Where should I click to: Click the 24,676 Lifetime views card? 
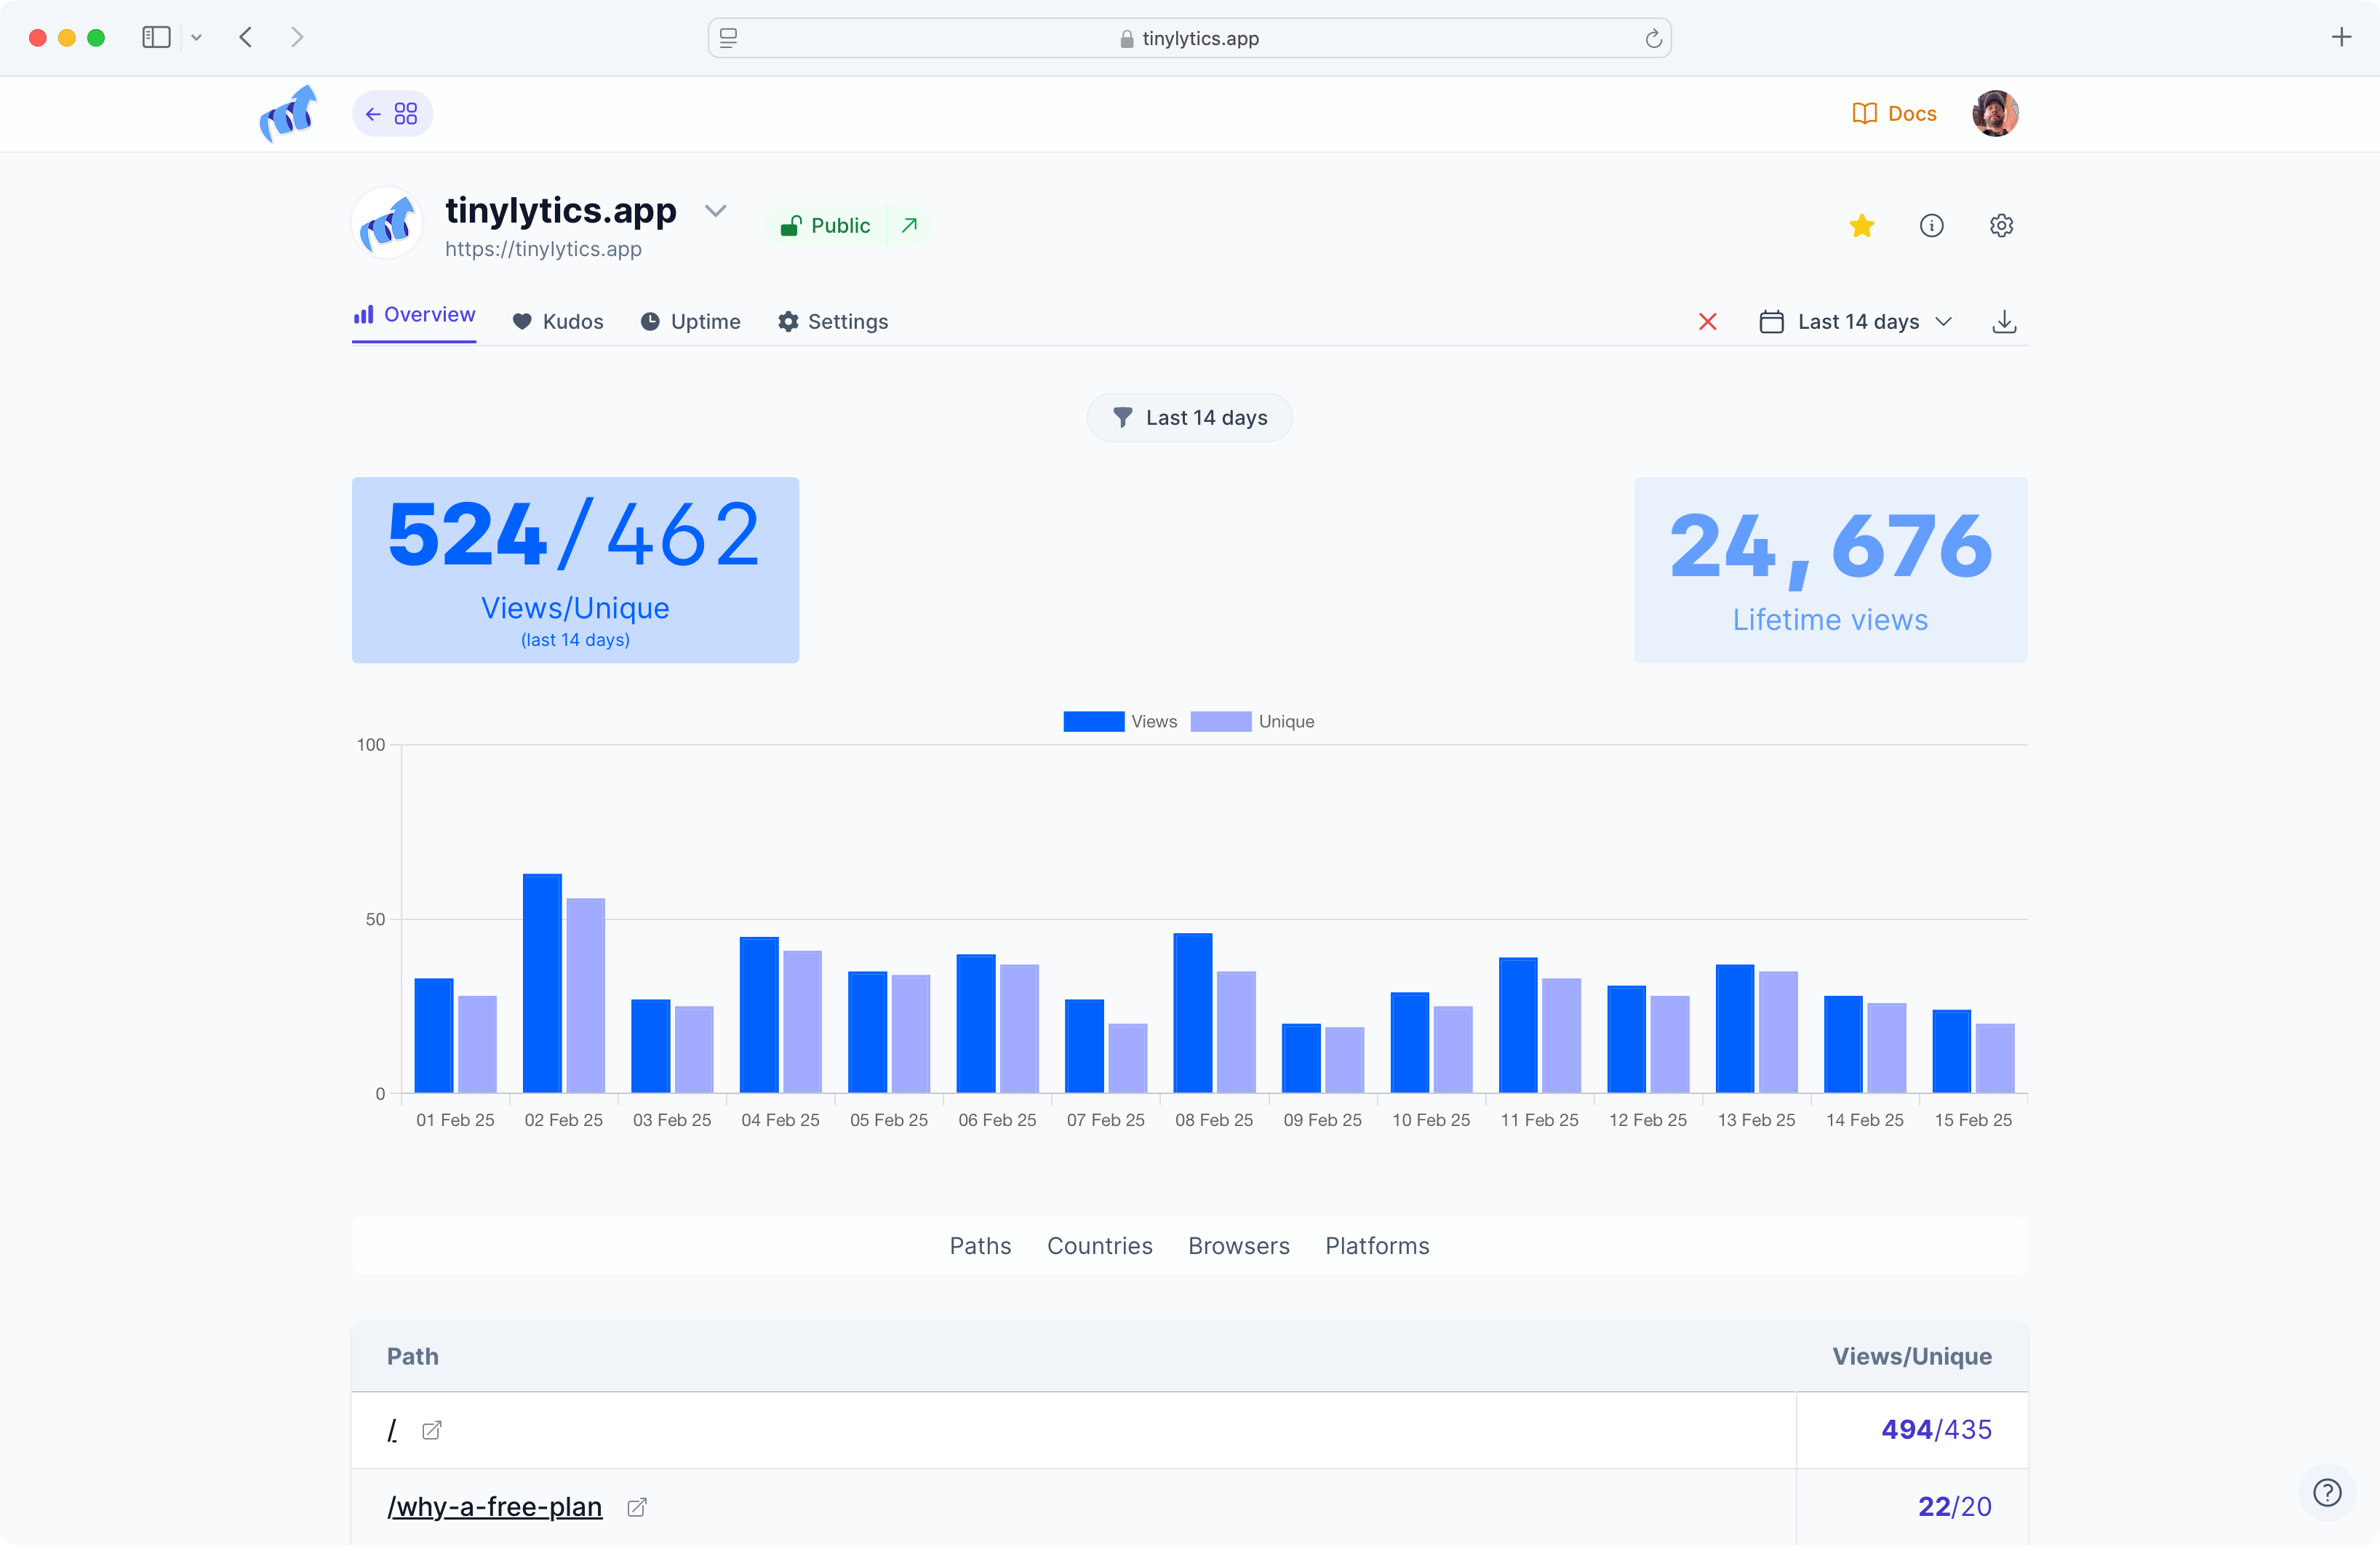(x=1830, y=570)
